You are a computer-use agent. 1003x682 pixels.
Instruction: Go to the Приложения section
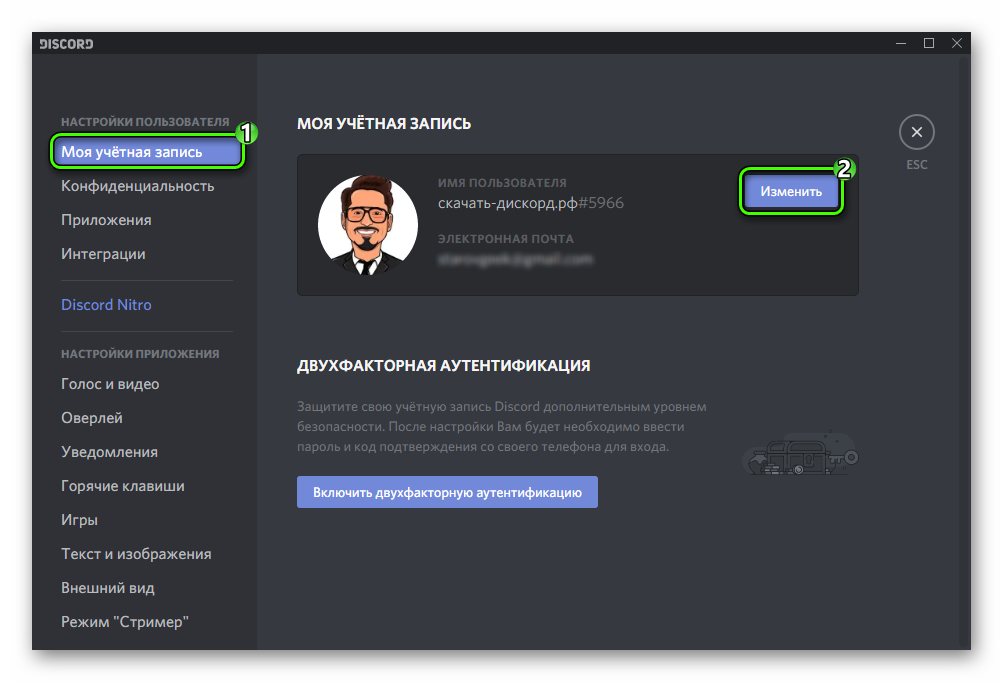point(106,220)
